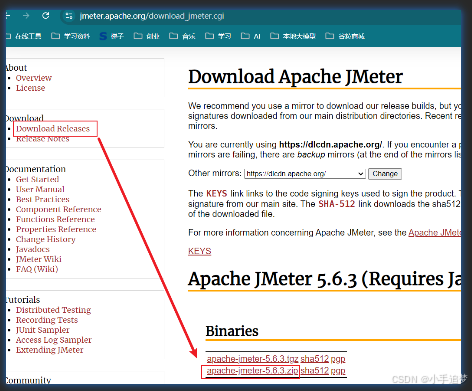Open the Get Started documentation link

tap(37, 179)
